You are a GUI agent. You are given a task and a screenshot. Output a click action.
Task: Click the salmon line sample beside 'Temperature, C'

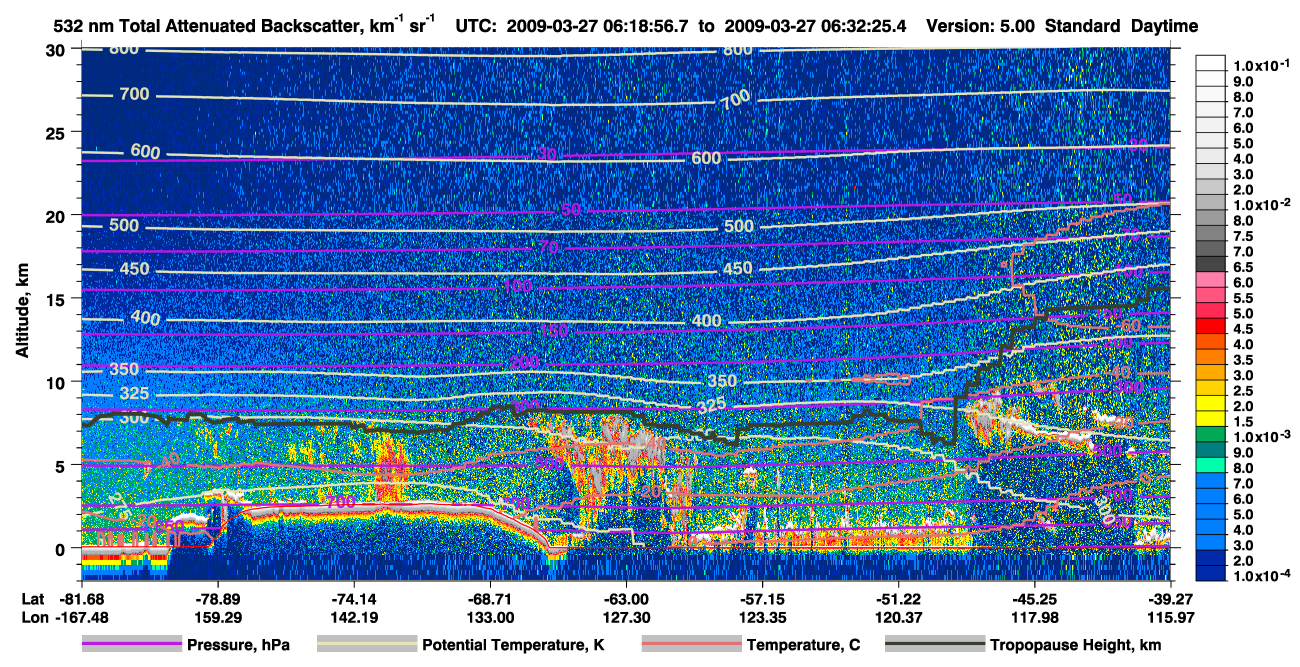[691, 645]
